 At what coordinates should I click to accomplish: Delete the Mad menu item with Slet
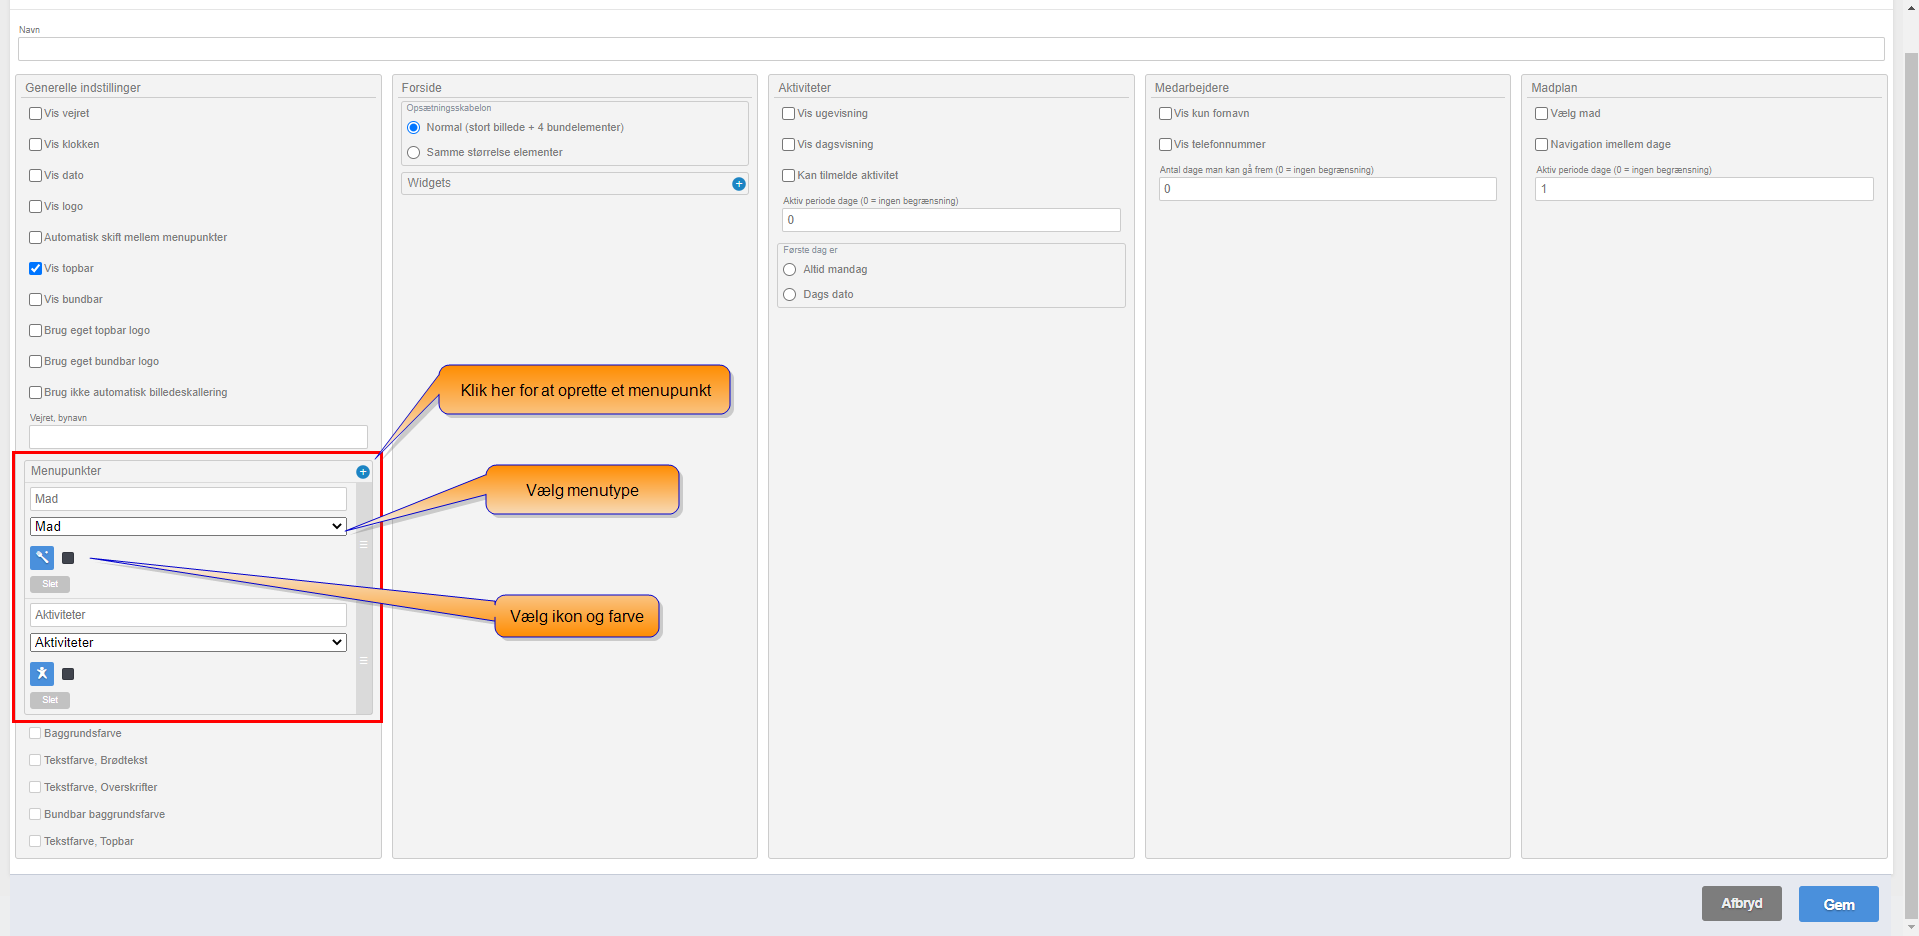(x=50, y=584)
